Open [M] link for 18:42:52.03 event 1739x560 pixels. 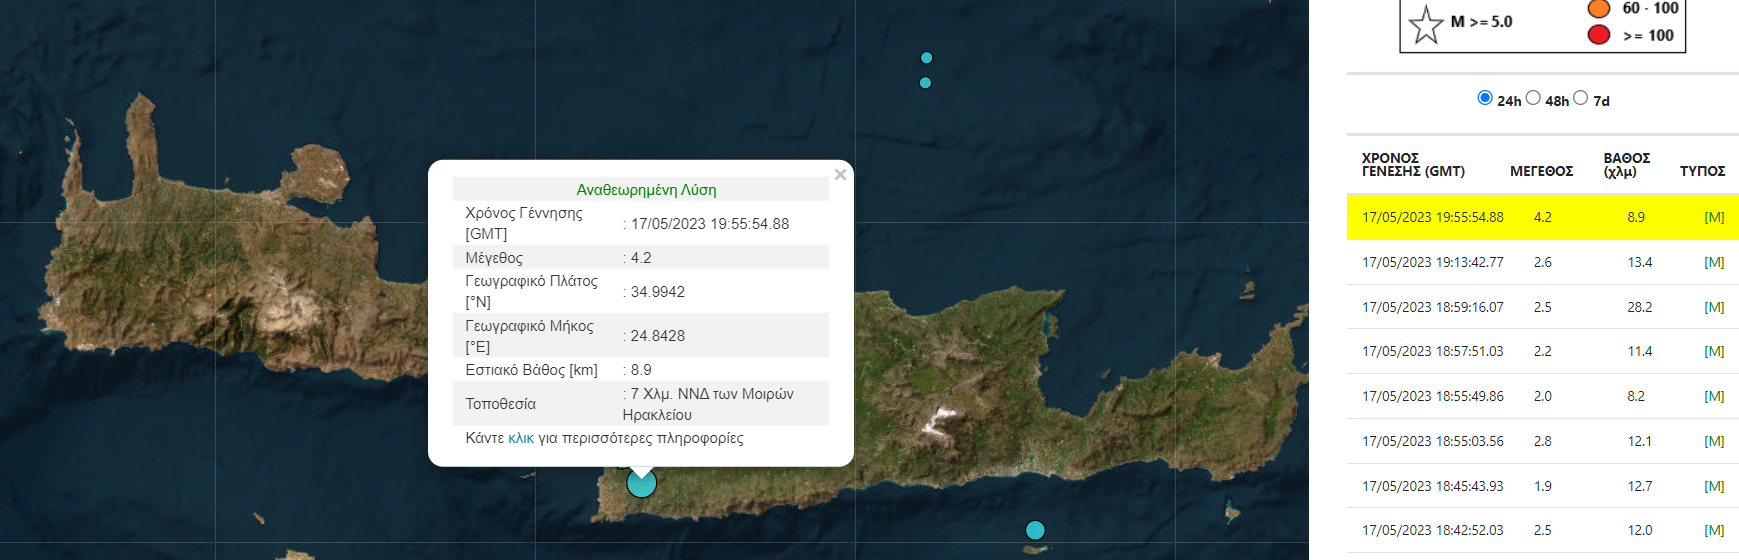(1714, 530)
